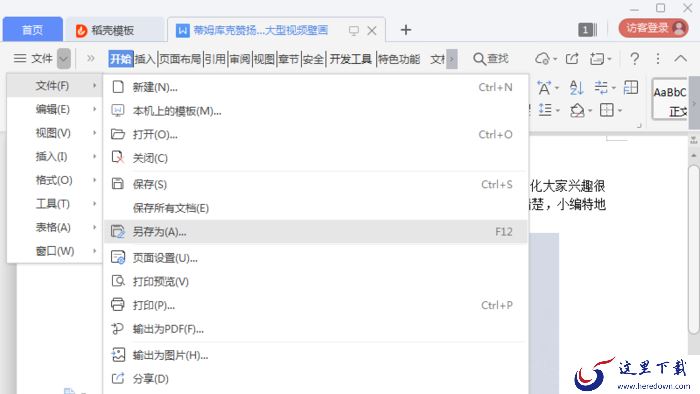Switch to the 开始 ribbon tab

pyautogui.click(x=121, y=59)
